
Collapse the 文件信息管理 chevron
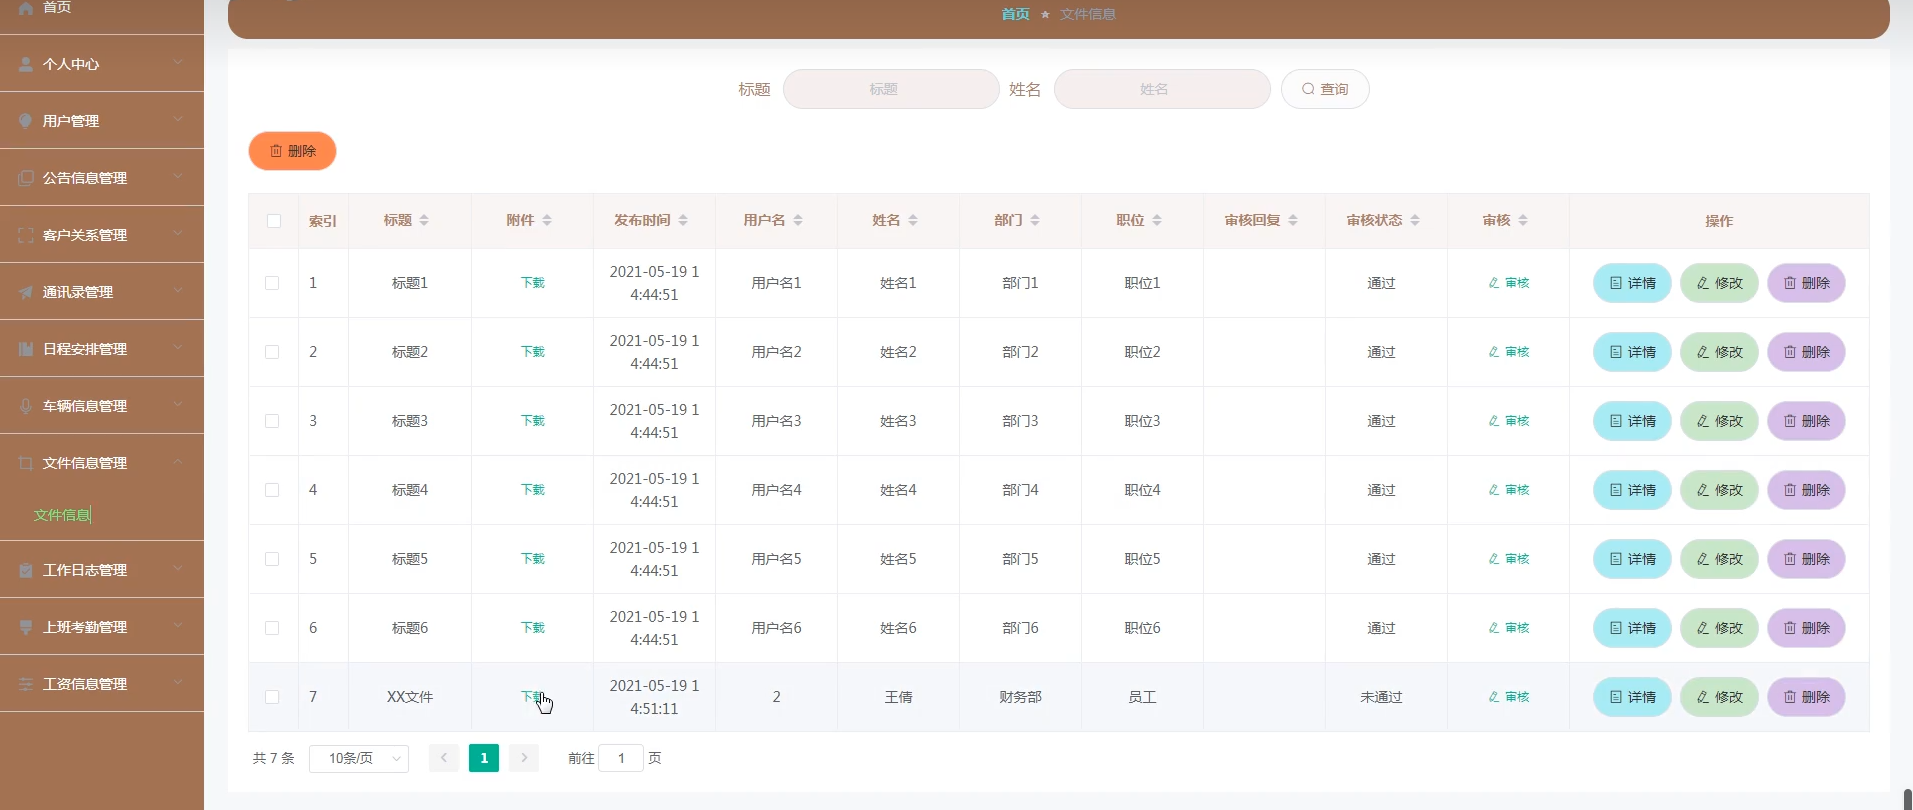pyautogui.click(x=177, y=462)
